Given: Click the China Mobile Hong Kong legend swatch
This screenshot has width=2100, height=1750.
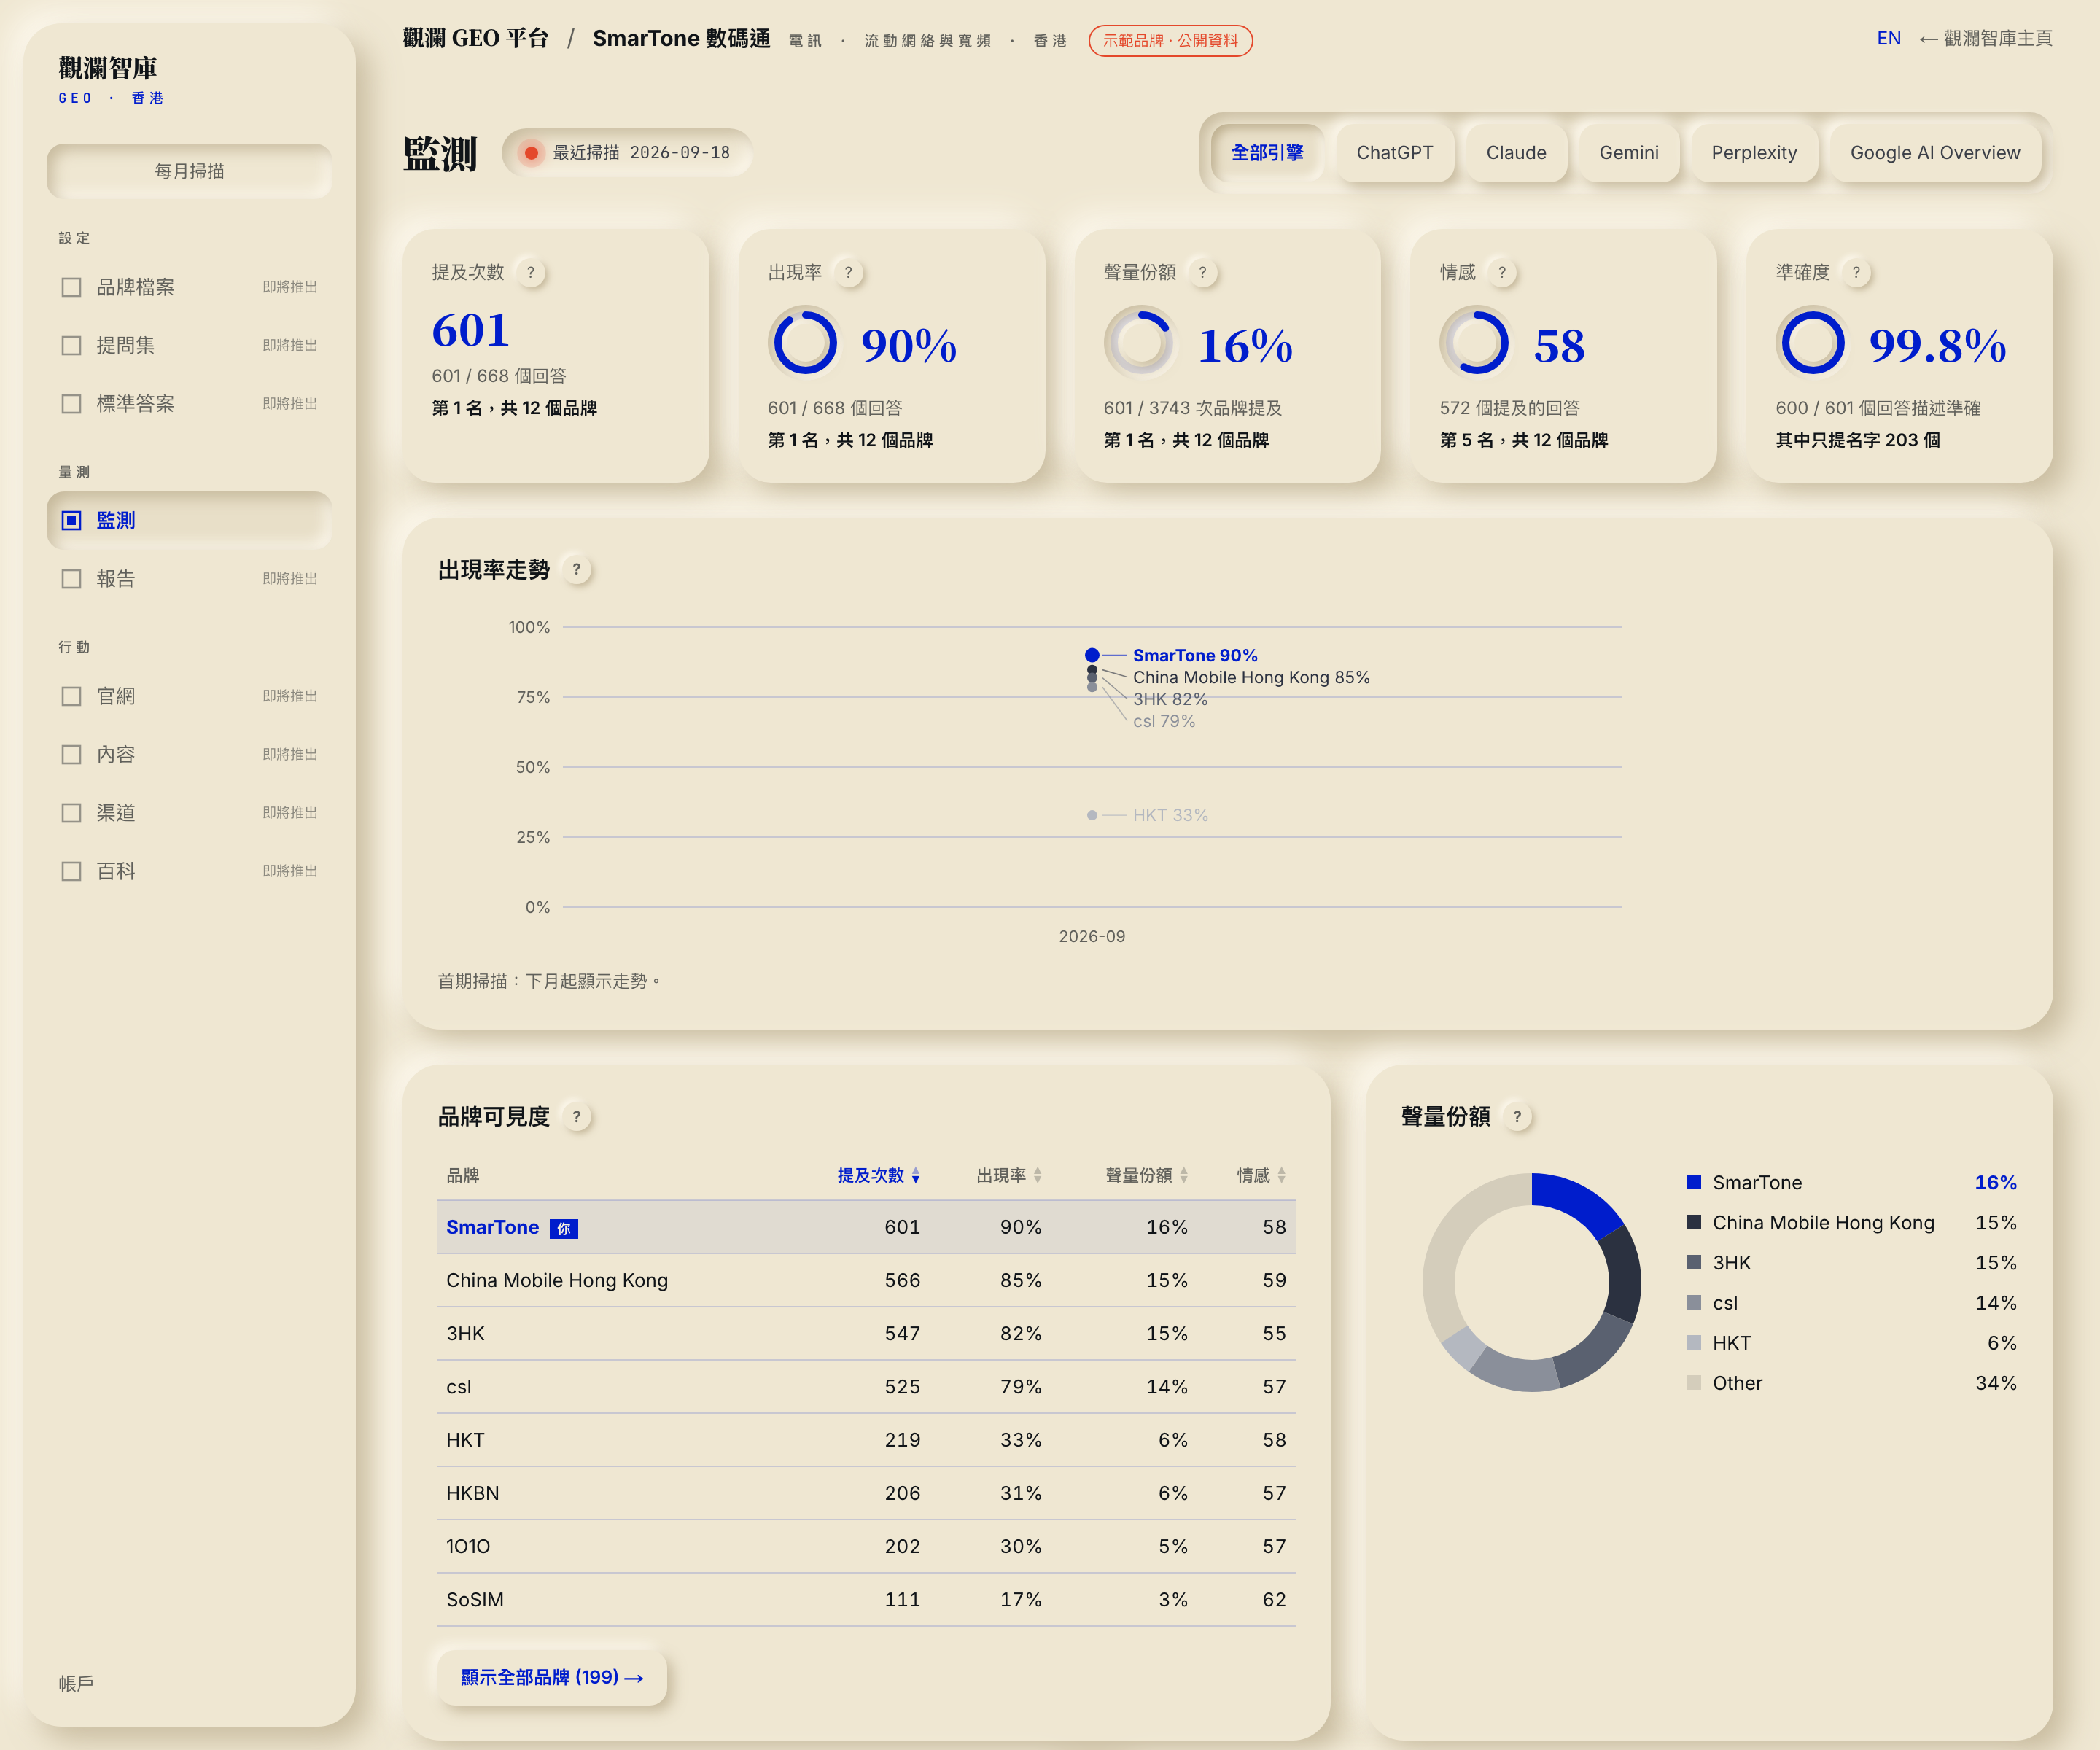Looking at the screenshot, I should (1694, 1222).
